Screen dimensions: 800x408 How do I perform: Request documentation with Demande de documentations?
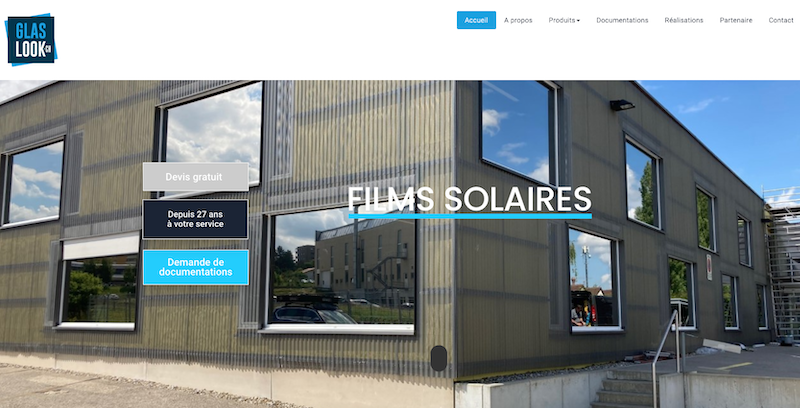(195, 267)
